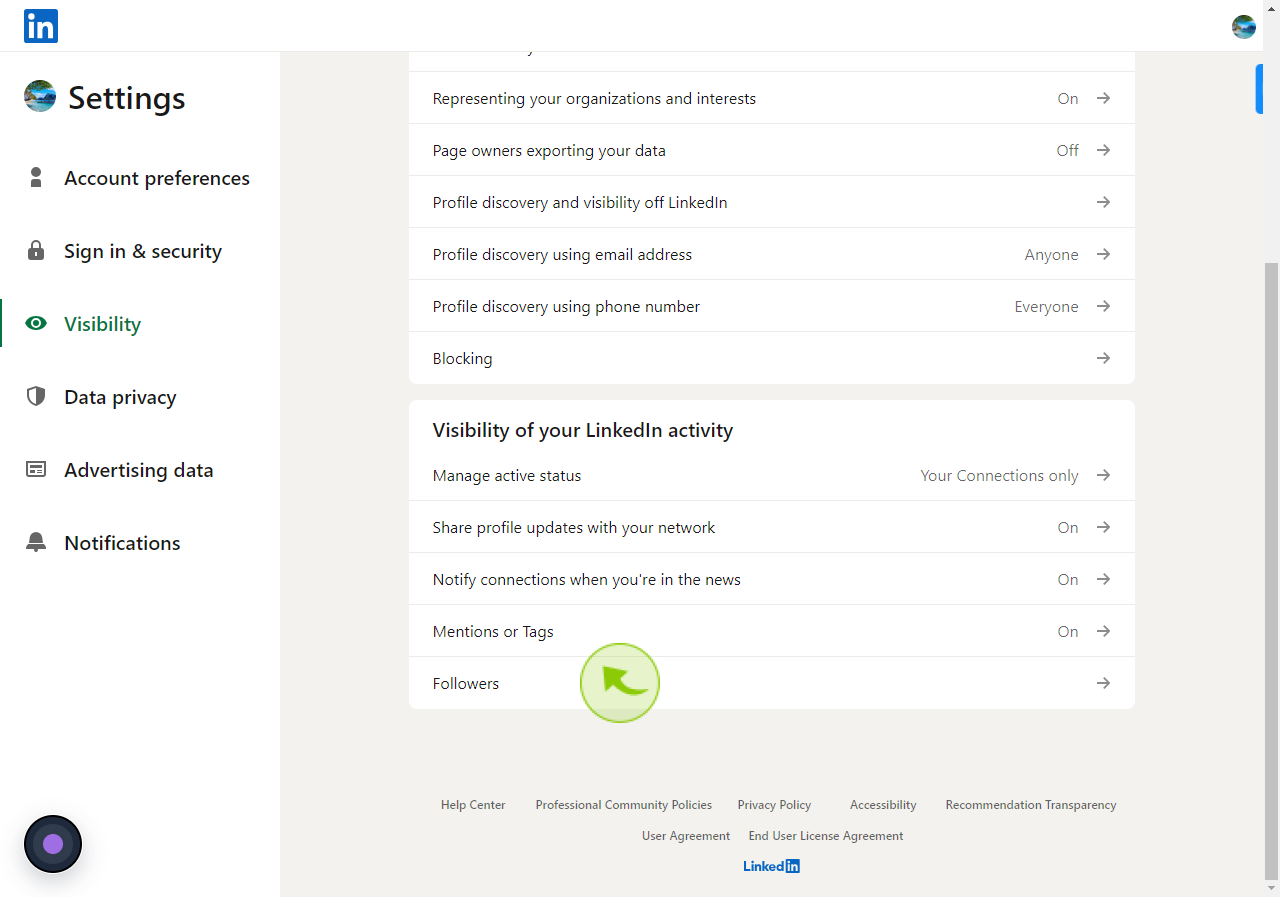Click arrow for discovery using email address
This screenshot has width=1280, height=897.
click(1103, 254)
